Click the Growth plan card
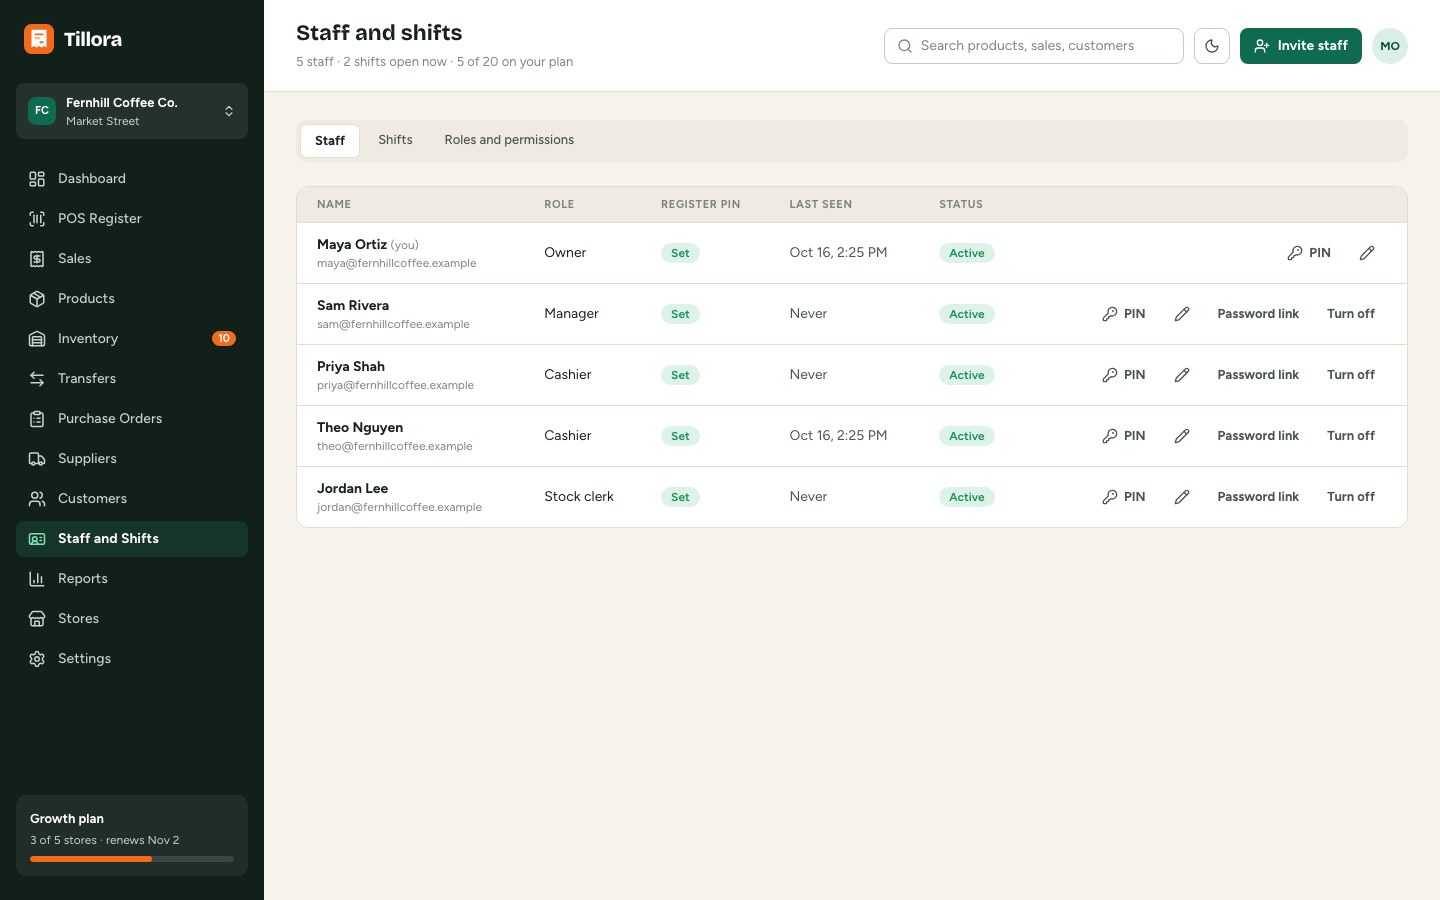The height and width of the screenshot is (900, 1440). pyautogui.click(x=132, y=836)
